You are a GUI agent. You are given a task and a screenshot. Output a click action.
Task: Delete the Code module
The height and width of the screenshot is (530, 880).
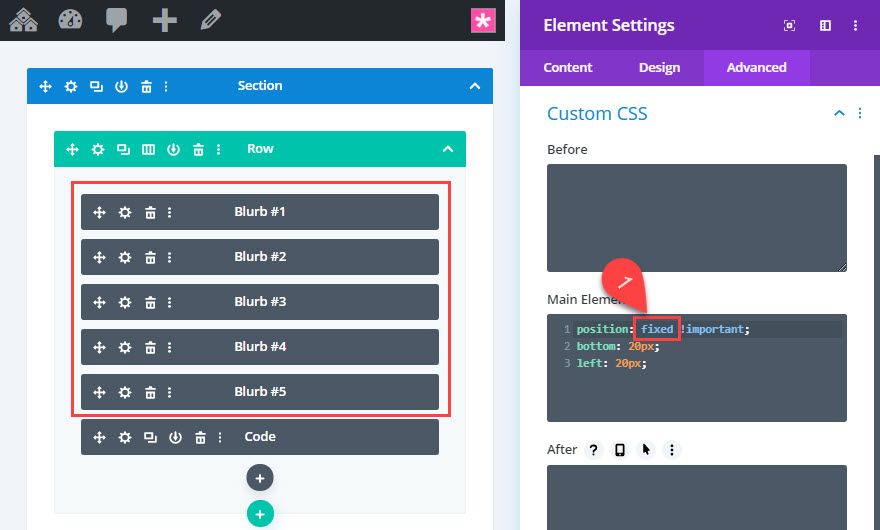pos(200,437)
